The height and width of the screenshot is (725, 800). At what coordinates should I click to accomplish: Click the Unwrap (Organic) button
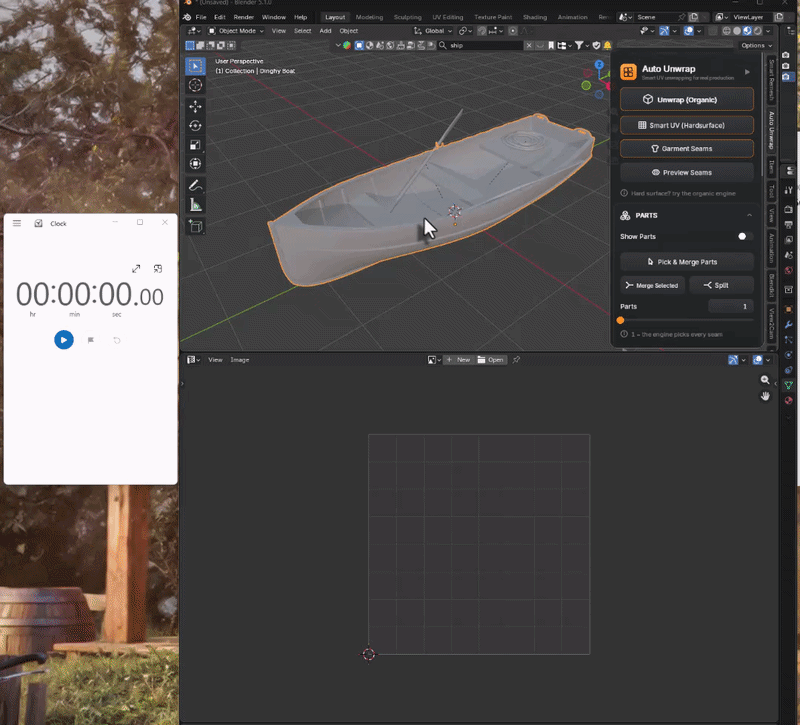(687, 99)
